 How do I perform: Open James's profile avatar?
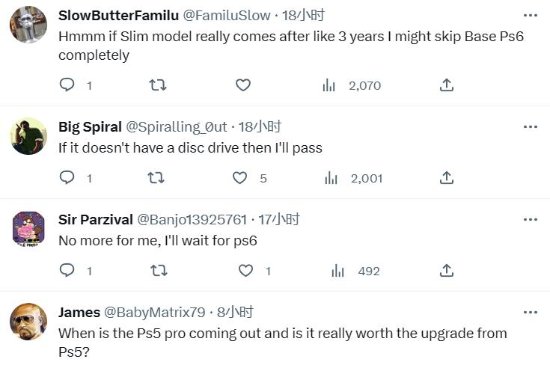[28, 322]
